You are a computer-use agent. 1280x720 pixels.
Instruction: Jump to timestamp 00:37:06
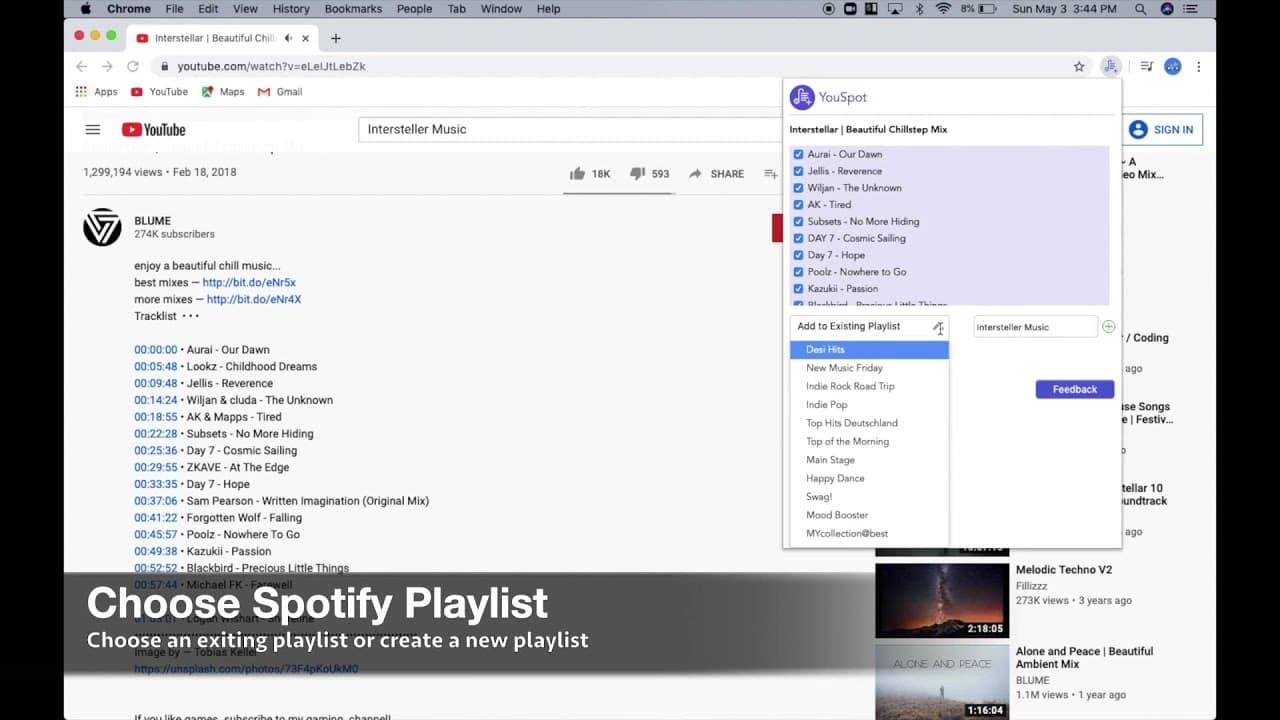(x=156, y=501)
